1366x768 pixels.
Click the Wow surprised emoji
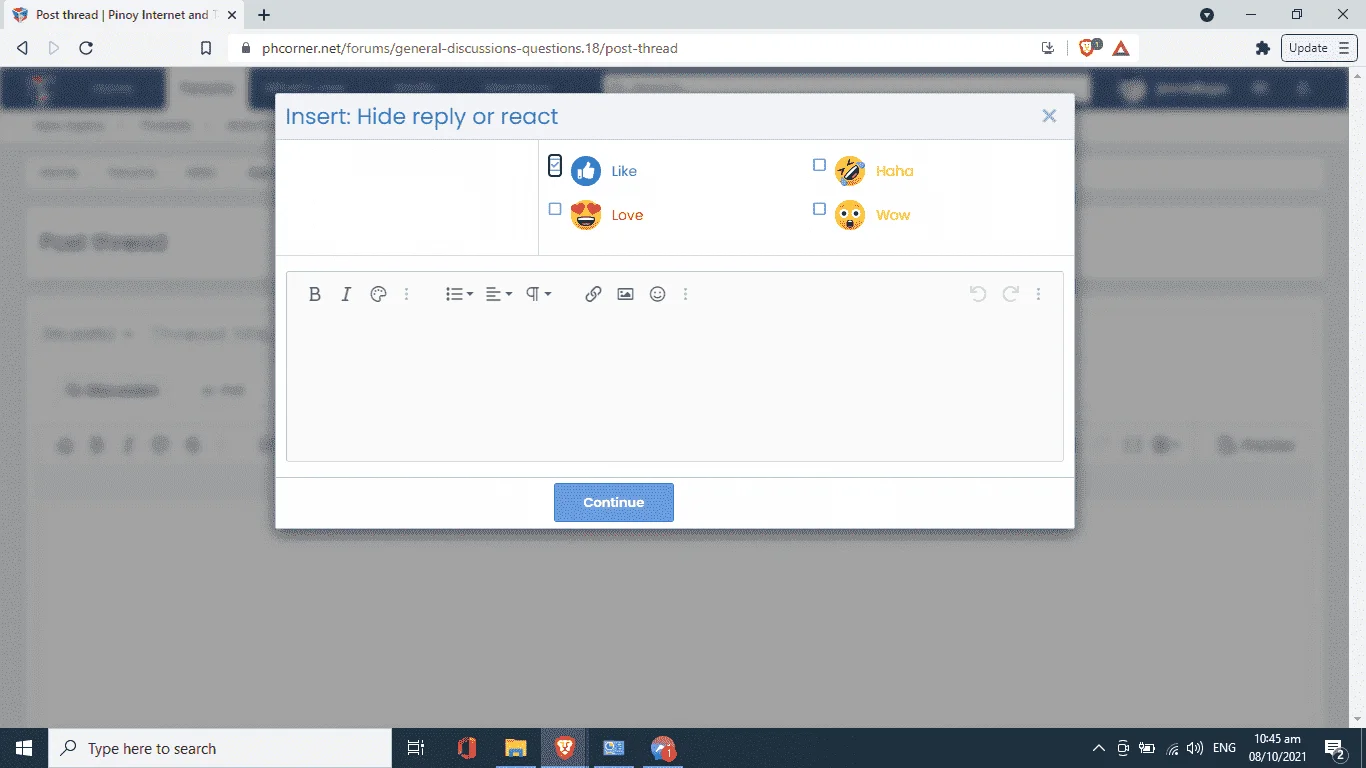click(850, 215)
